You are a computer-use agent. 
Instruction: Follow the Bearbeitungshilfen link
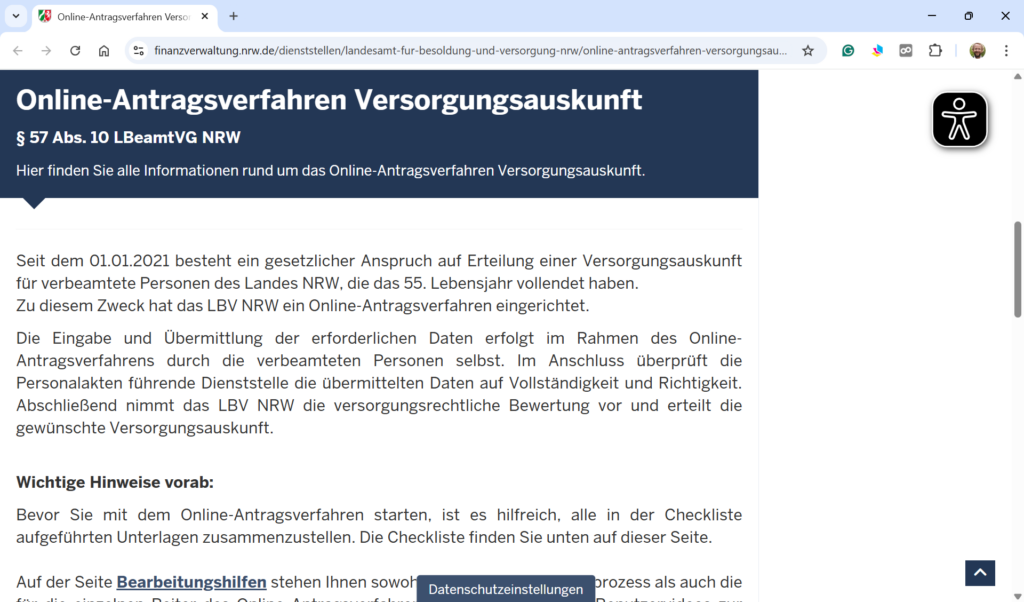pyautogui.click(x=191, y=582)
